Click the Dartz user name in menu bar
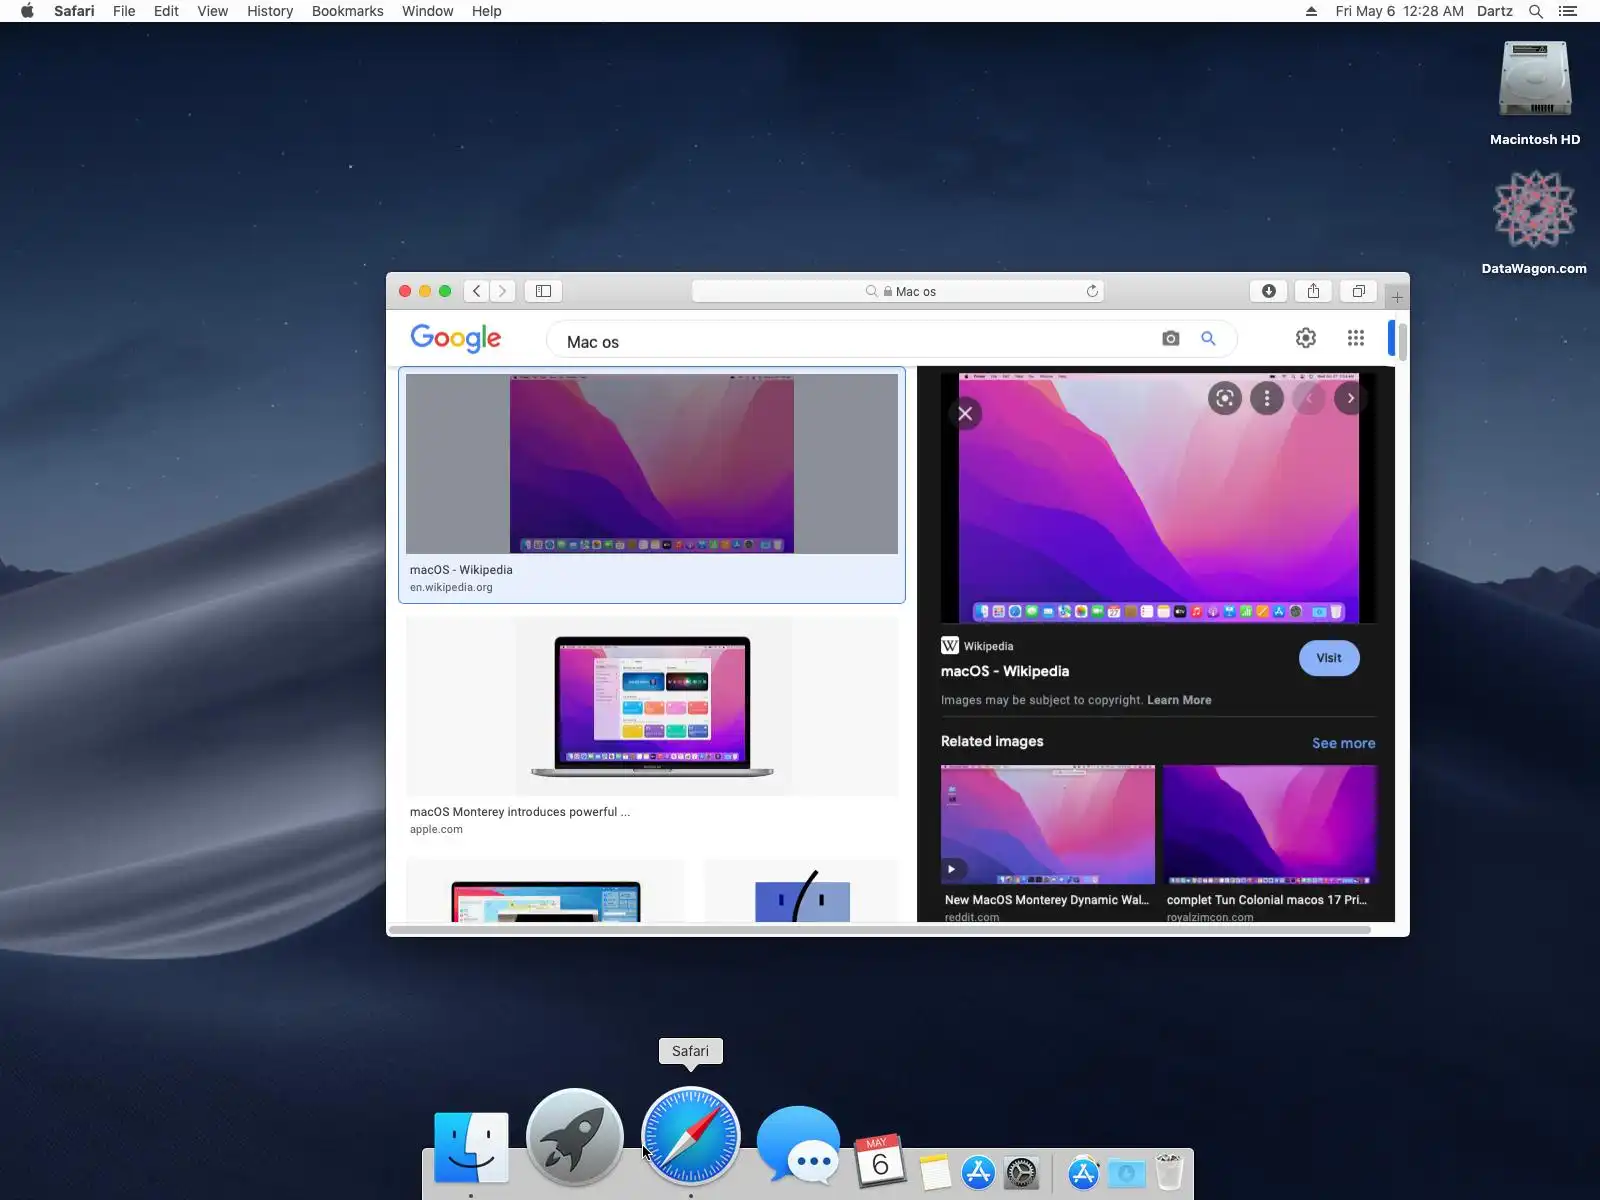Viewport: 1600px width, 1200px height. click(x=1494, y=11)
